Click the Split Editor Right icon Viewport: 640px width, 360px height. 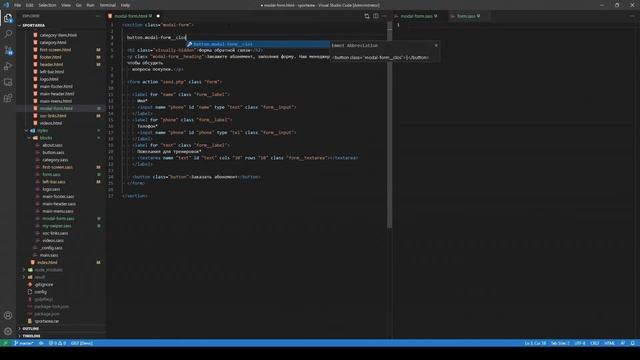(x=376, y=16)
